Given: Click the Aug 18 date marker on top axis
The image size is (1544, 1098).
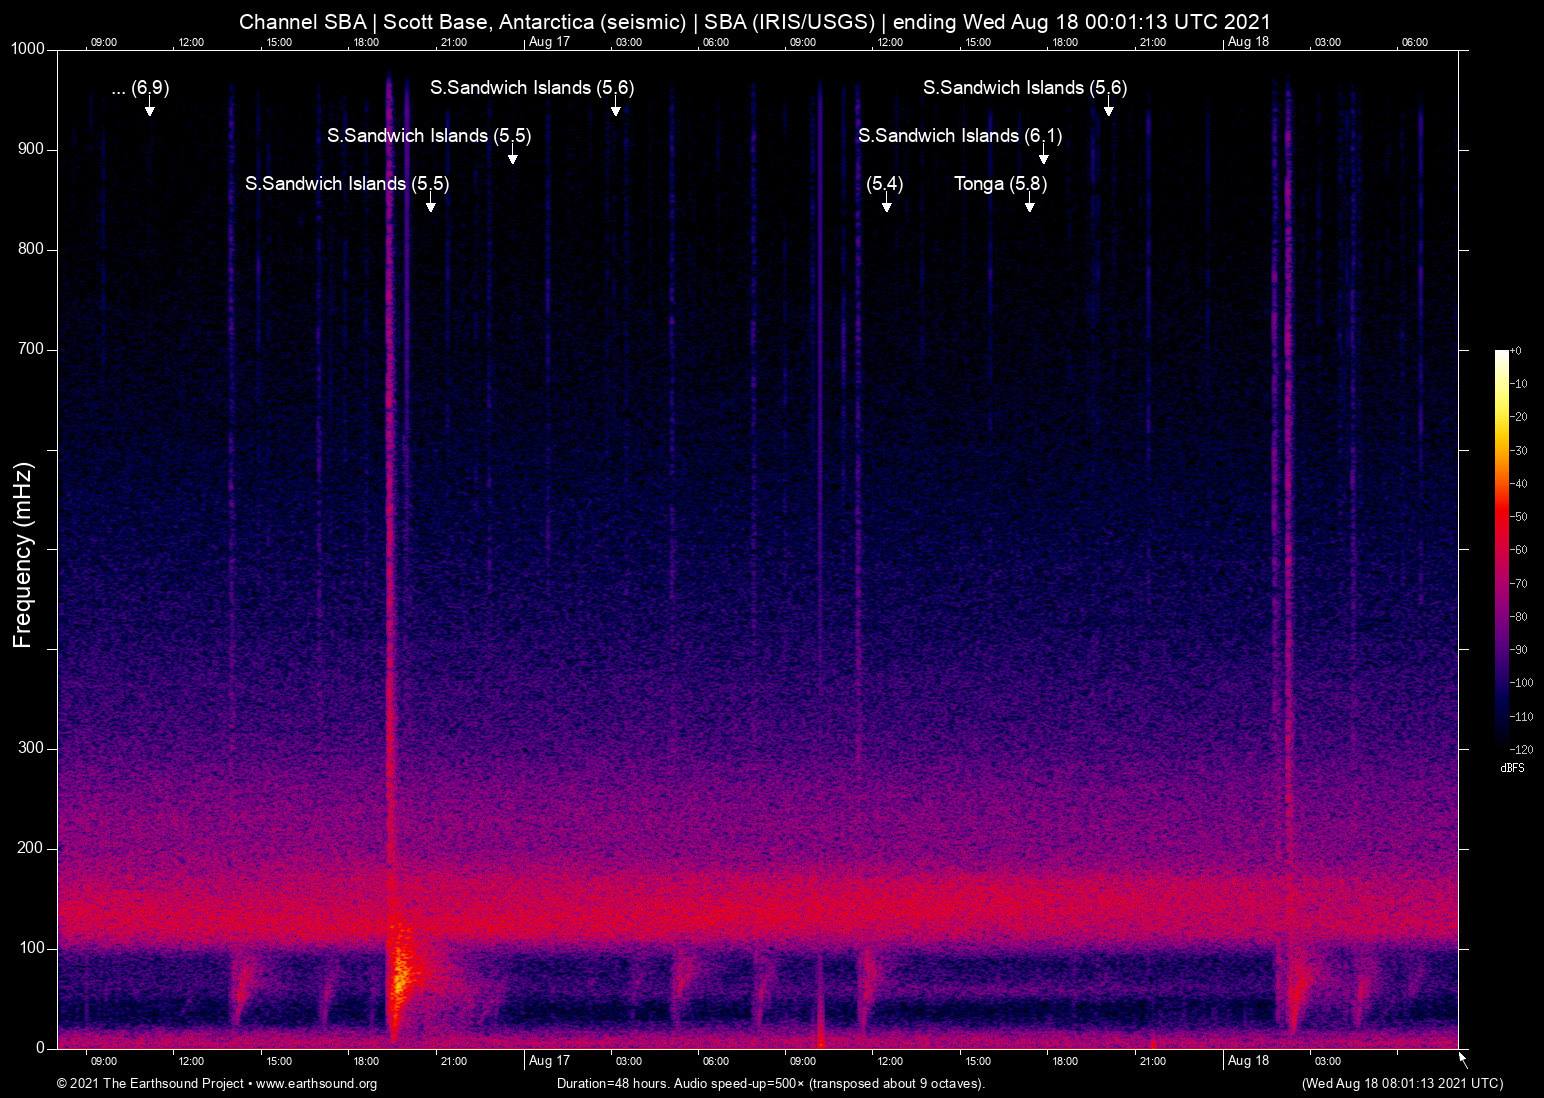Looking at the screenshot, I should coord(1248,42).
